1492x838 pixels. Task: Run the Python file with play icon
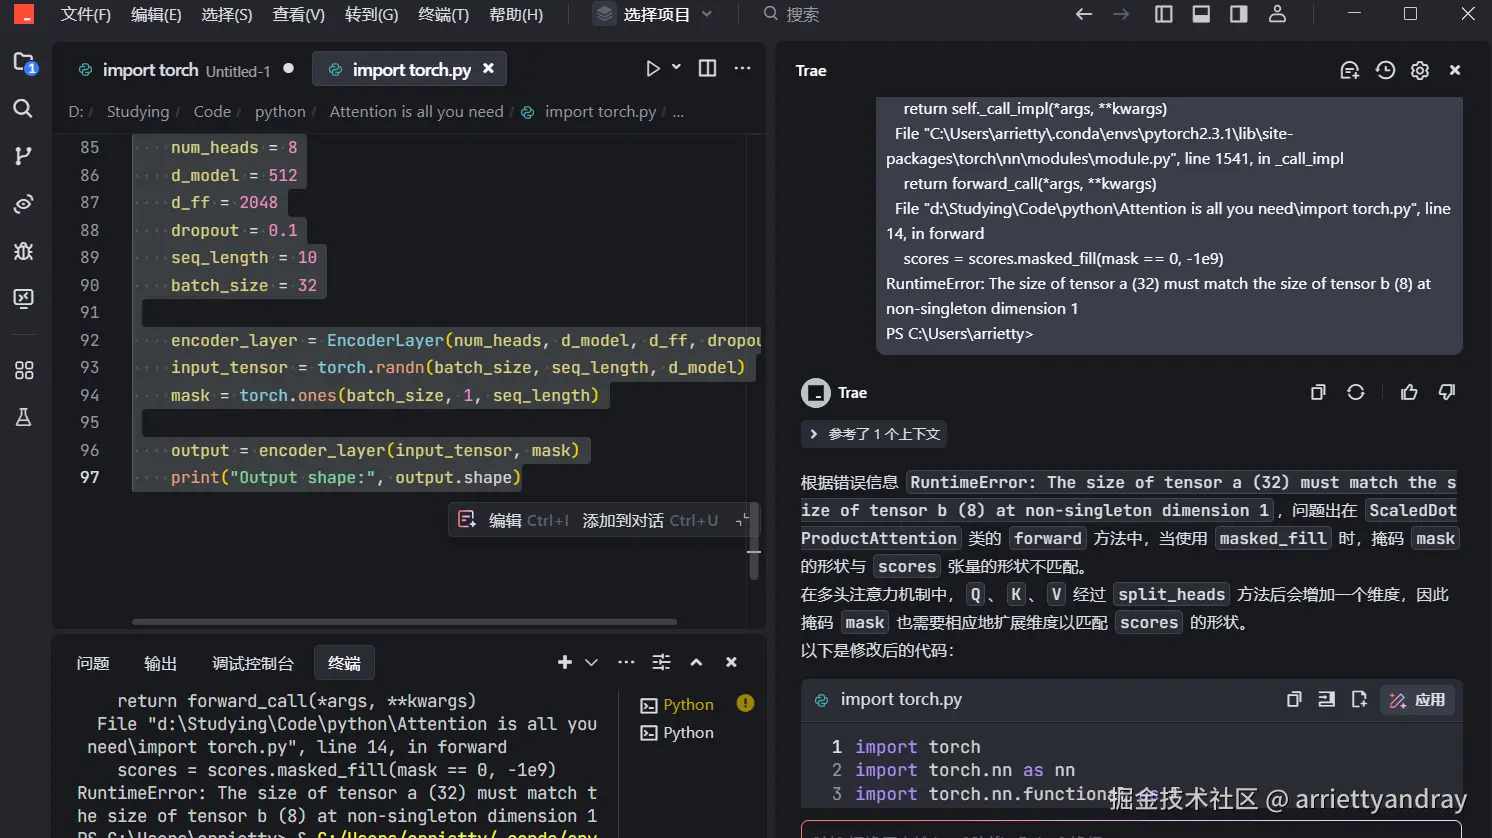pos(652,68)
